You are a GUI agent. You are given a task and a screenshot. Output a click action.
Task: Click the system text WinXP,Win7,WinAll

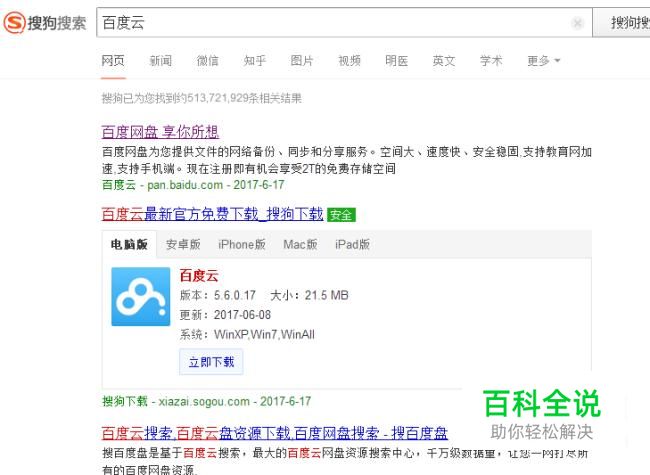(x=264, y=334)
